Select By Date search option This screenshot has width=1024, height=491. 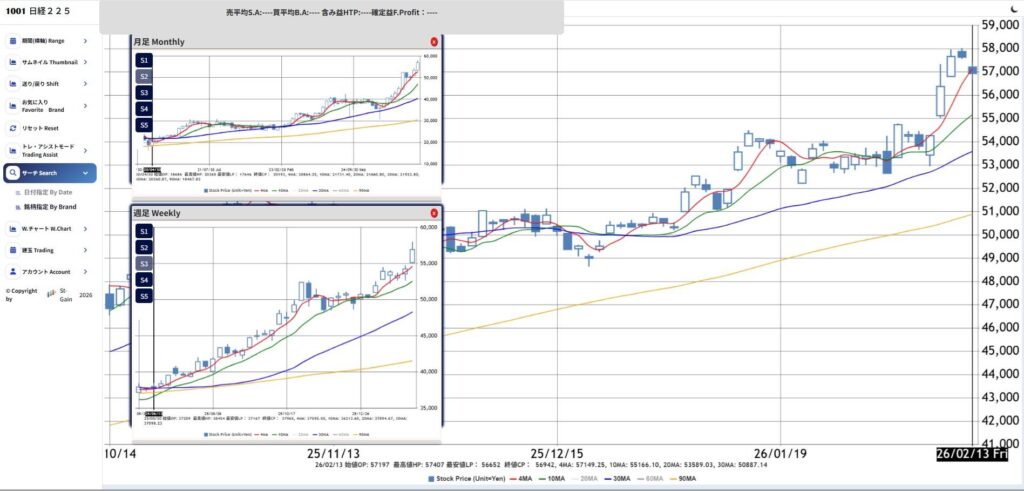click(x=48, y=191)
